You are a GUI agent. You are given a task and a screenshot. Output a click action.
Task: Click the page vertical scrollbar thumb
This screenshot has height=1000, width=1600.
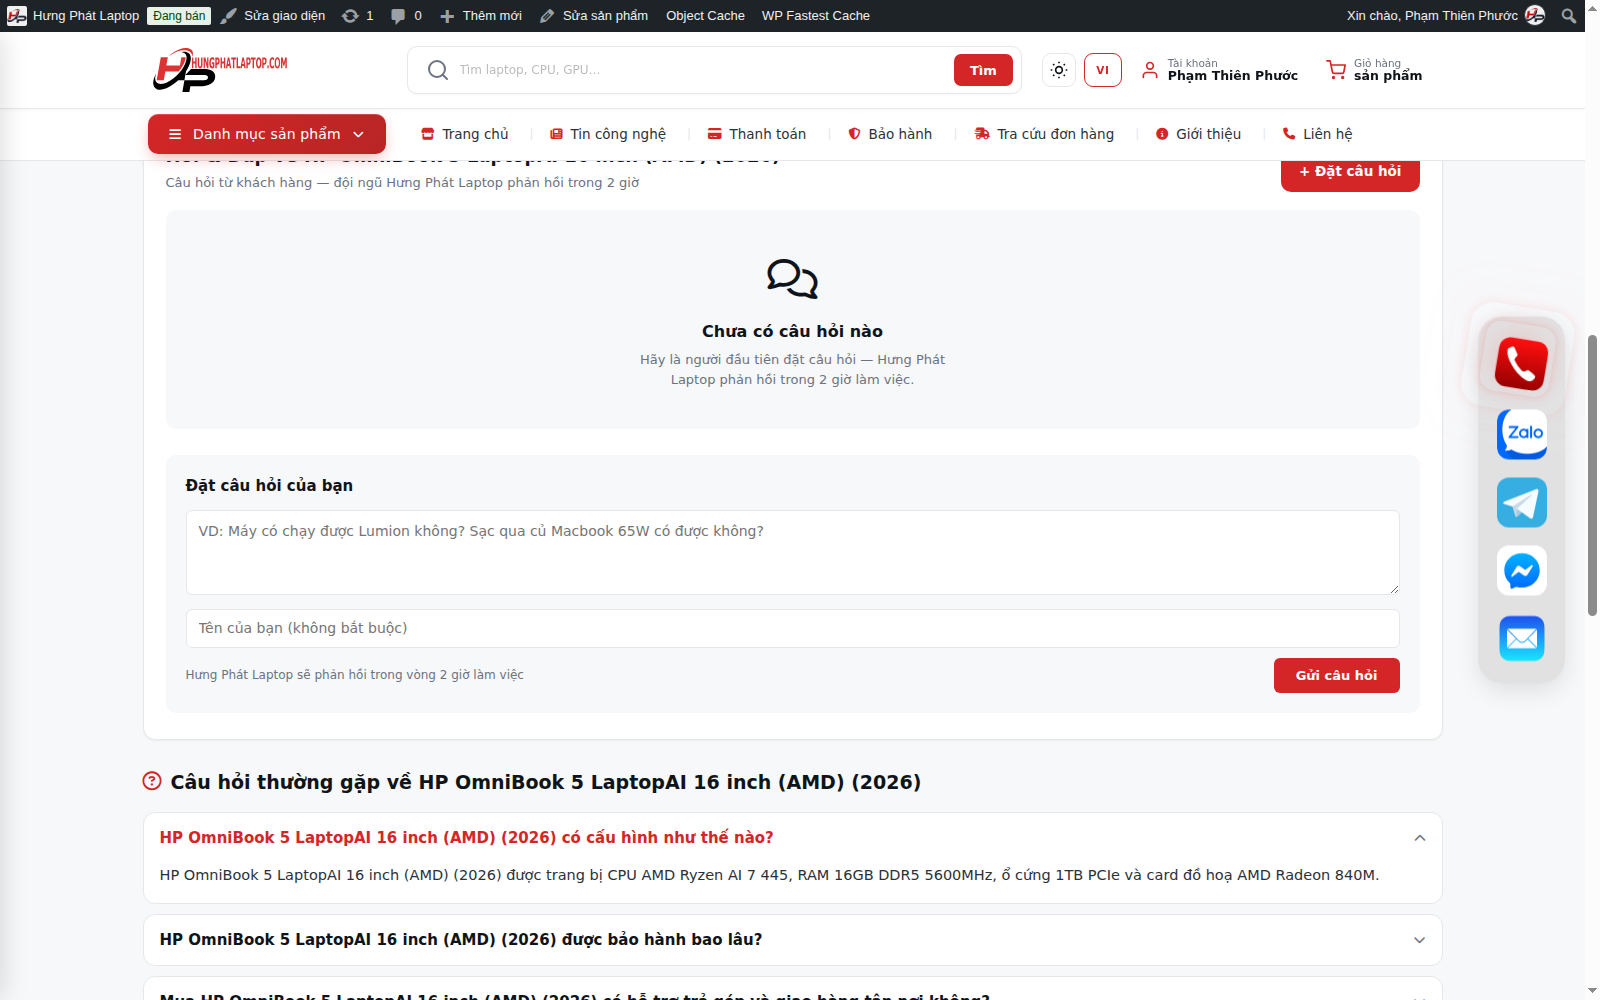(x=1592, y=475)
